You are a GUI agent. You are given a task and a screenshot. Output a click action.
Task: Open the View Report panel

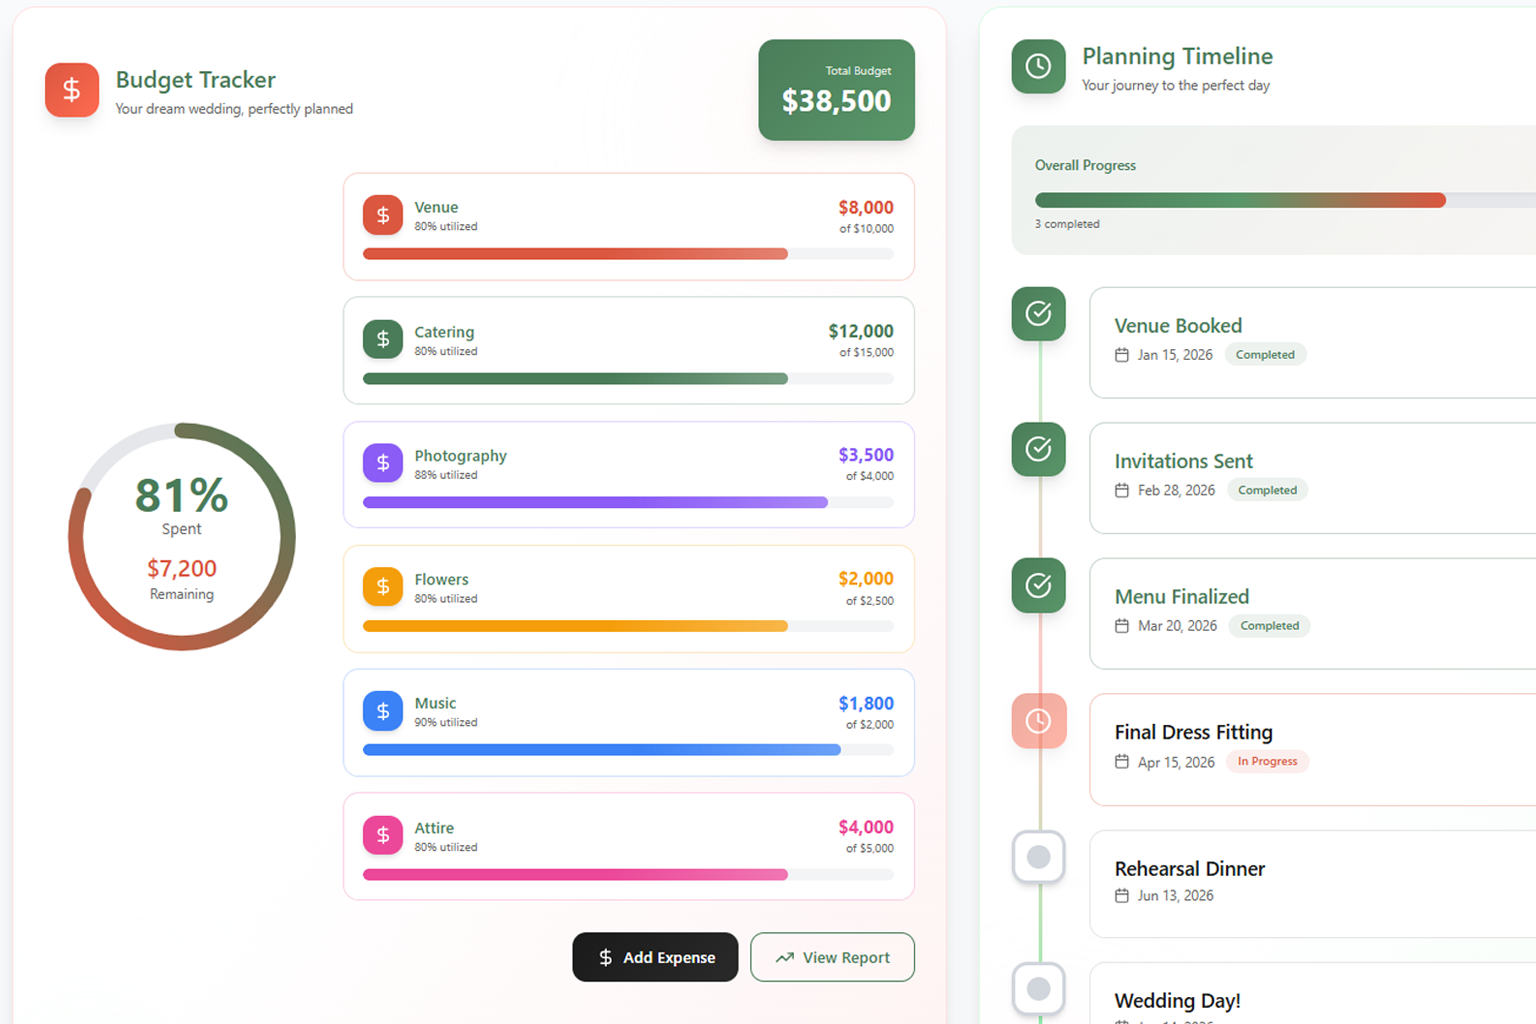(832, 957)
